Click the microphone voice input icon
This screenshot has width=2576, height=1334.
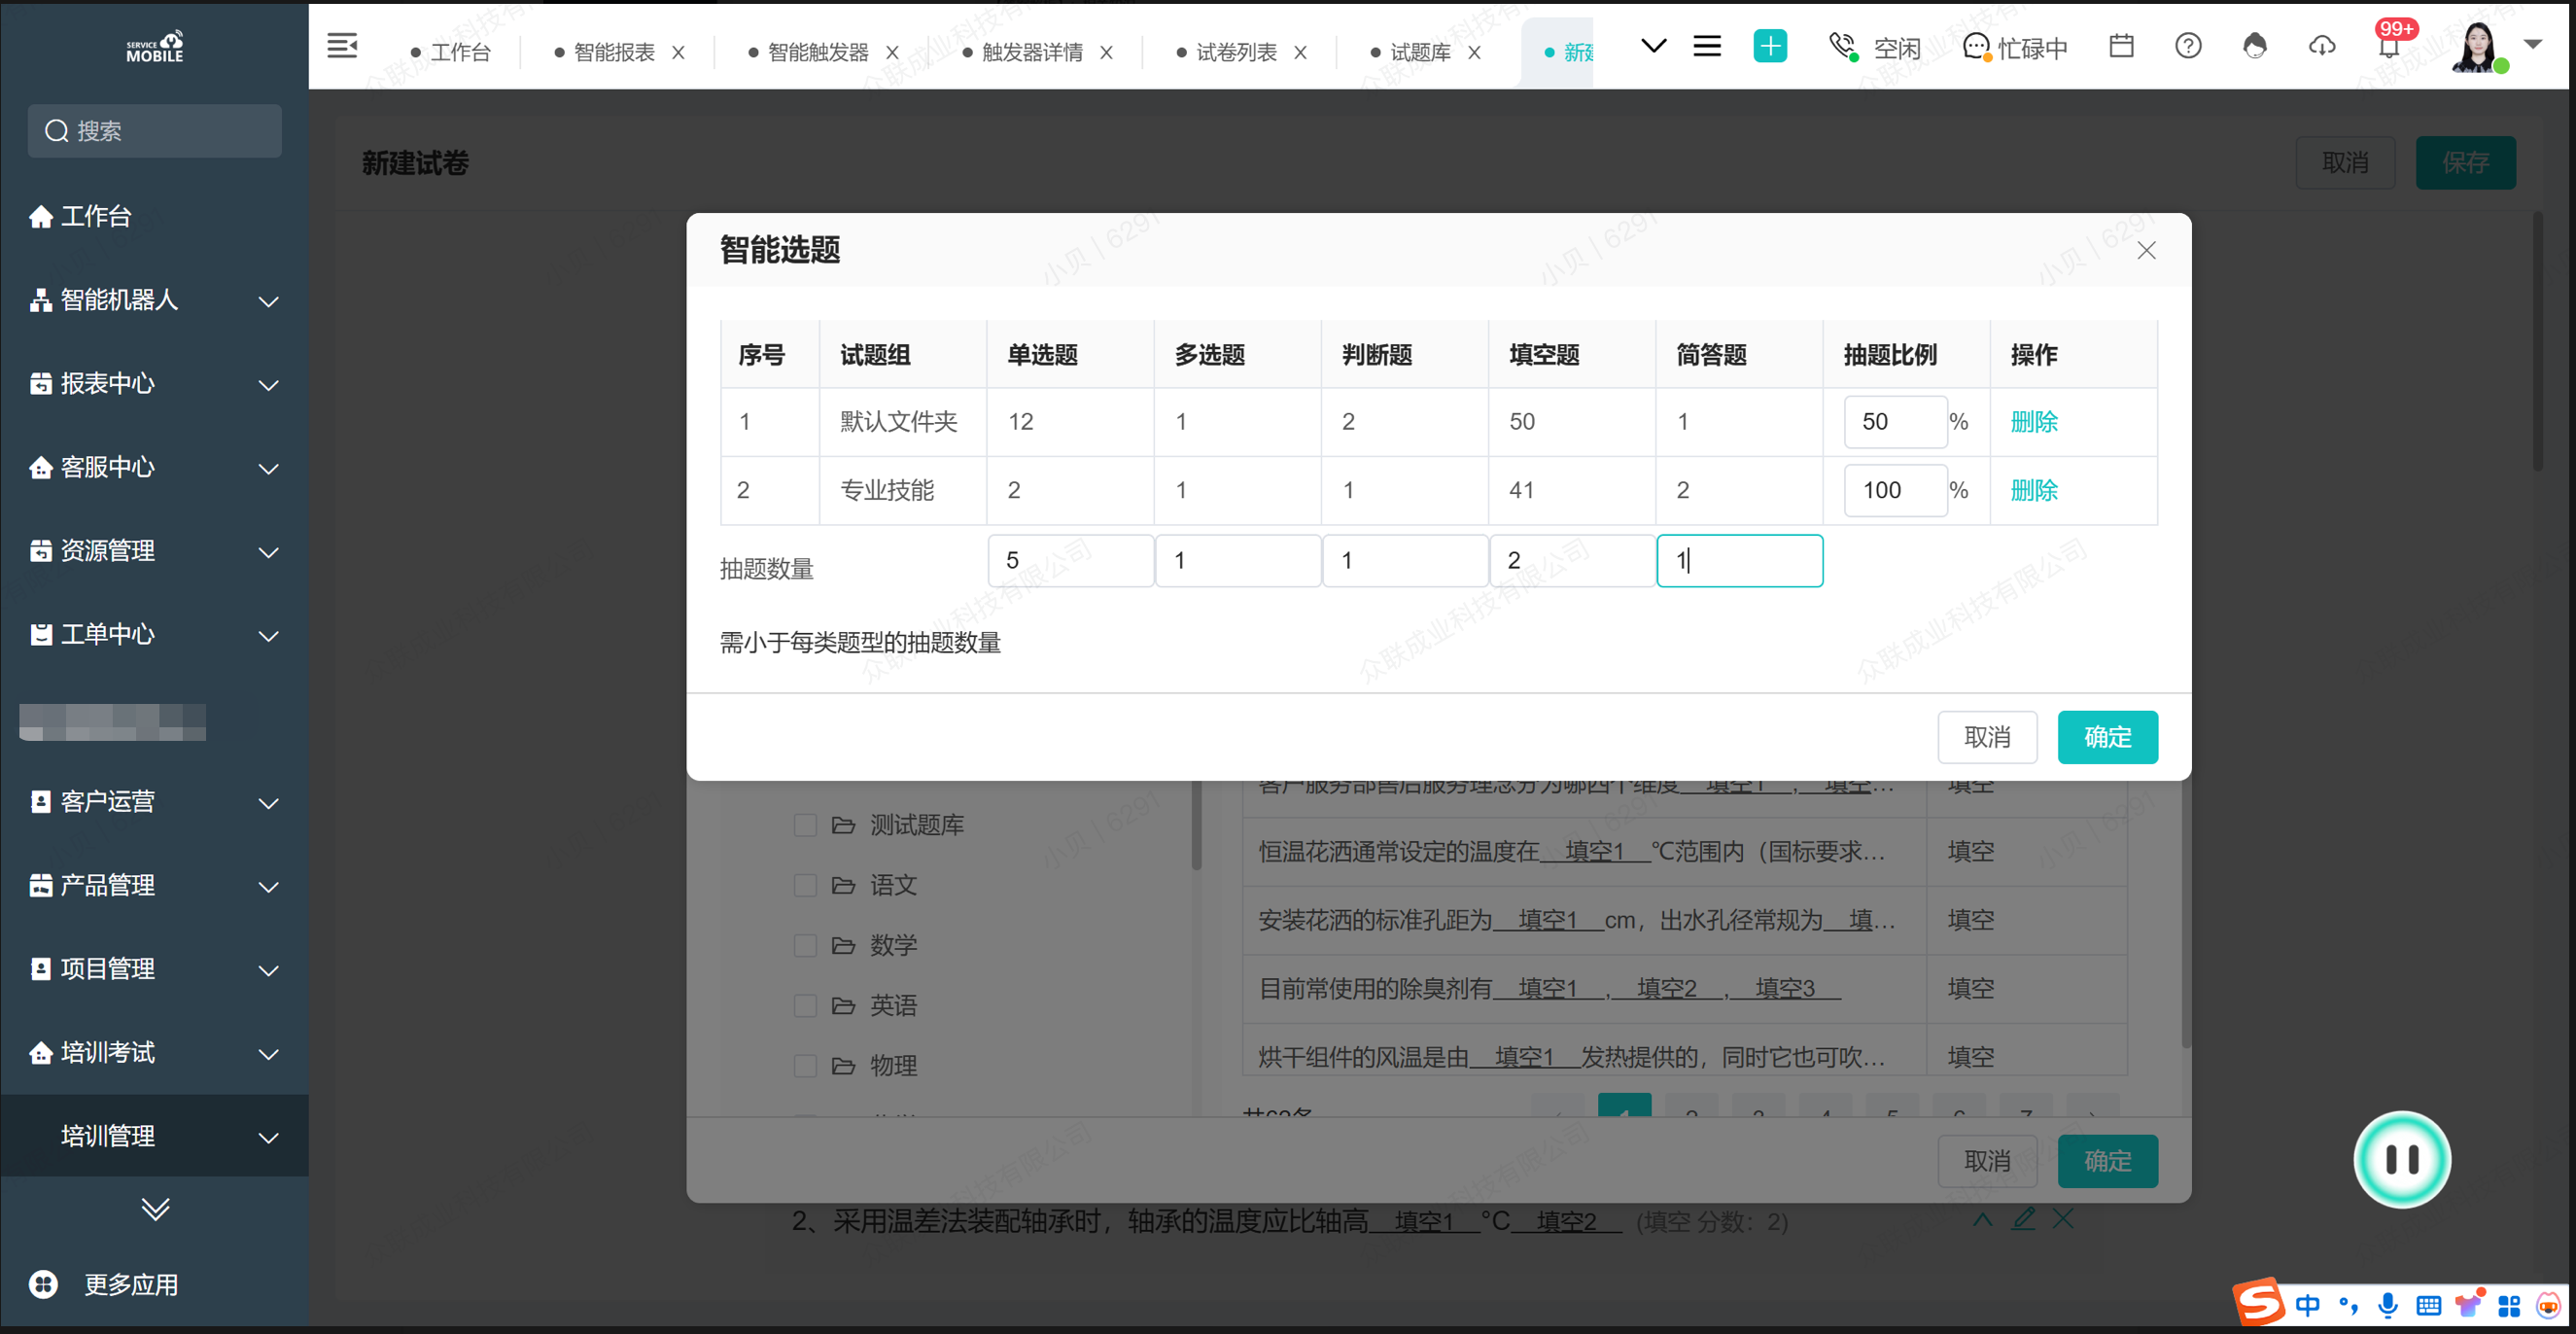(2388, 1305)
